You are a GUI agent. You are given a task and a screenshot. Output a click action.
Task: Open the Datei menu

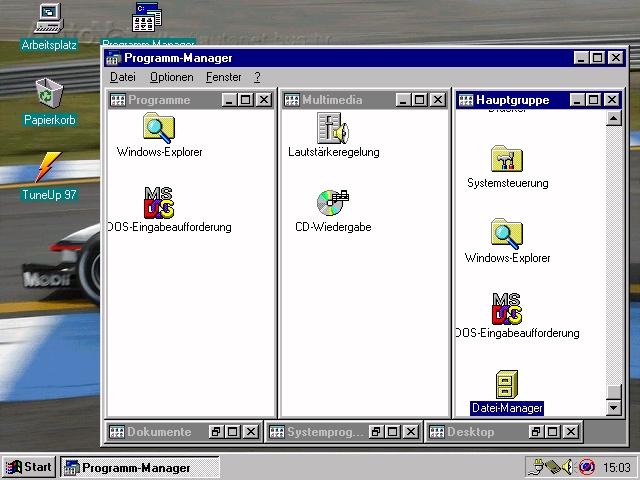[x=122, y=77]
